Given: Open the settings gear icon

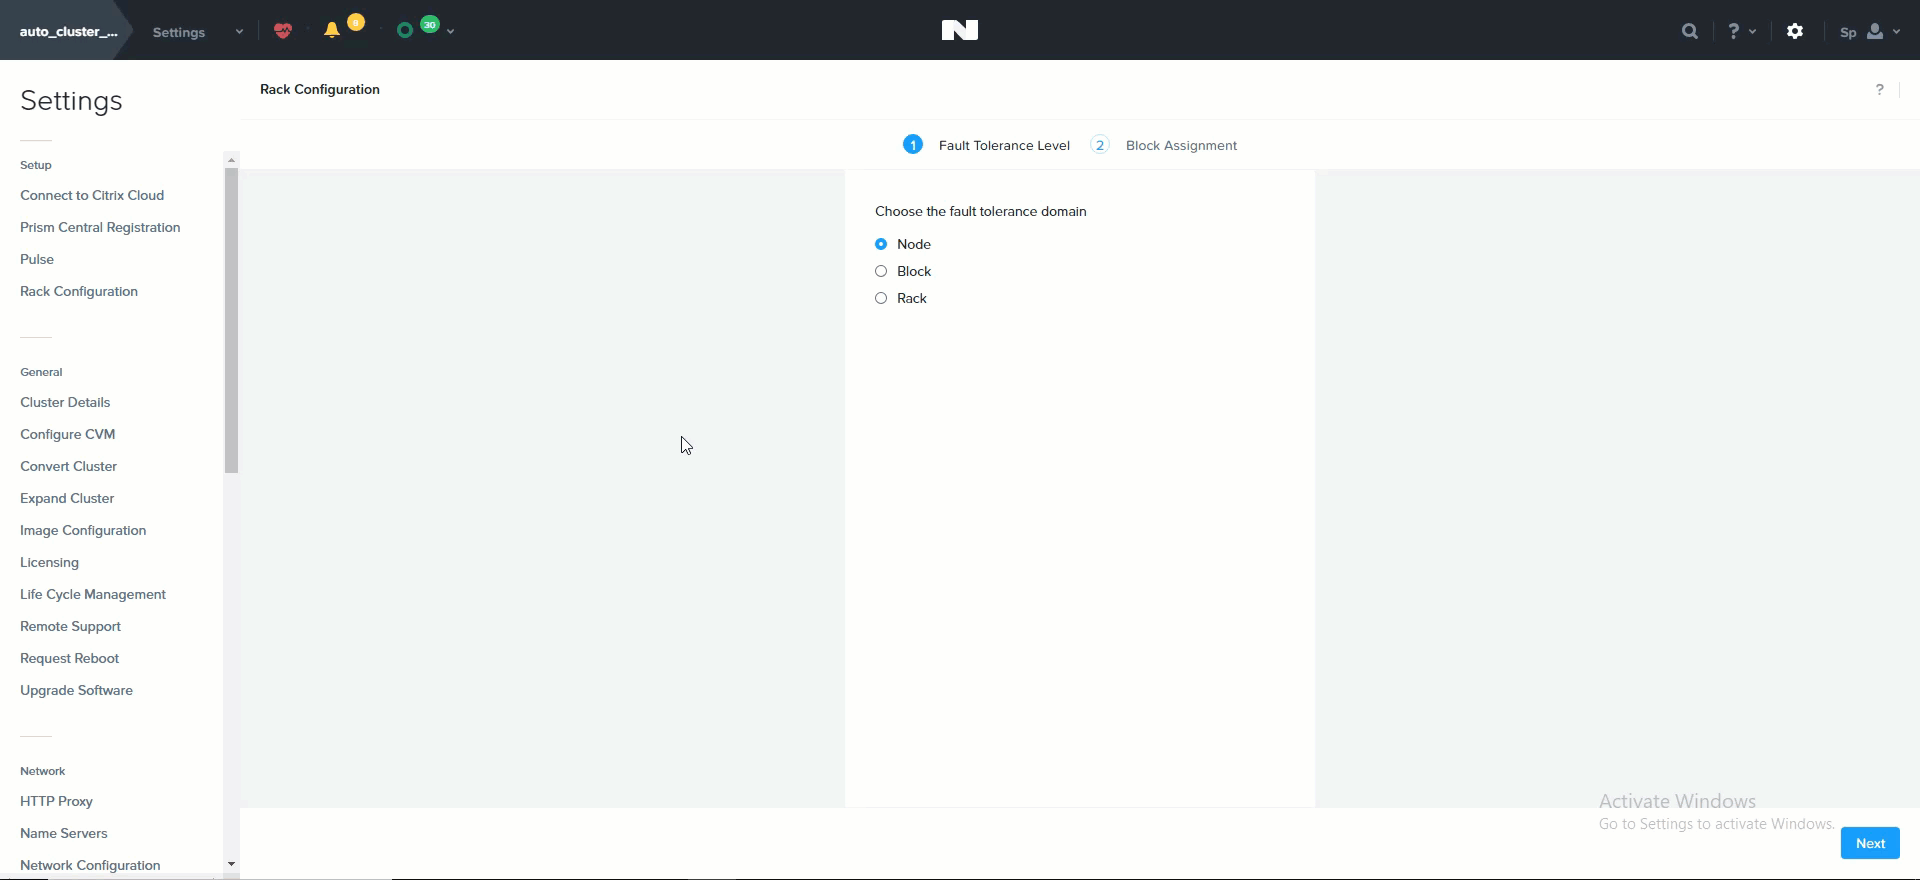Looking at the screenshot, I should tap(1795, 31).
